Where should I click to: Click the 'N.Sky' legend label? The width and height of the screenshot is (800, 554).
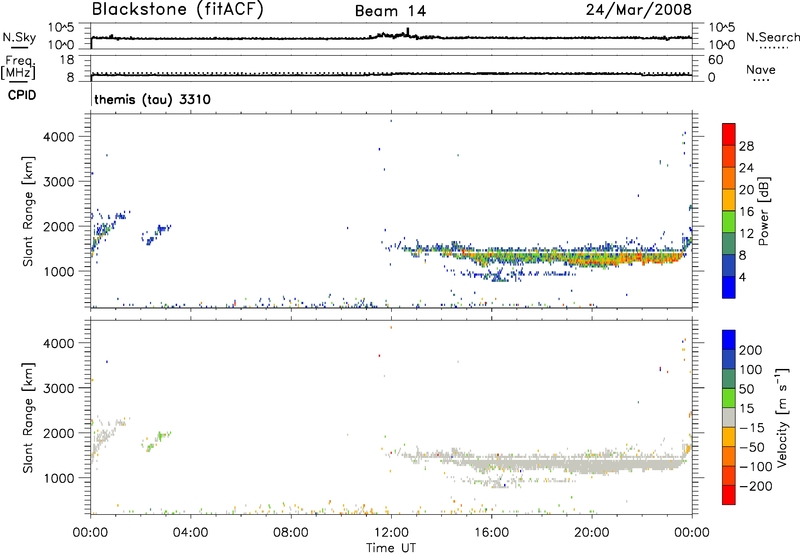pyautogui.click(x=19, y=37)
